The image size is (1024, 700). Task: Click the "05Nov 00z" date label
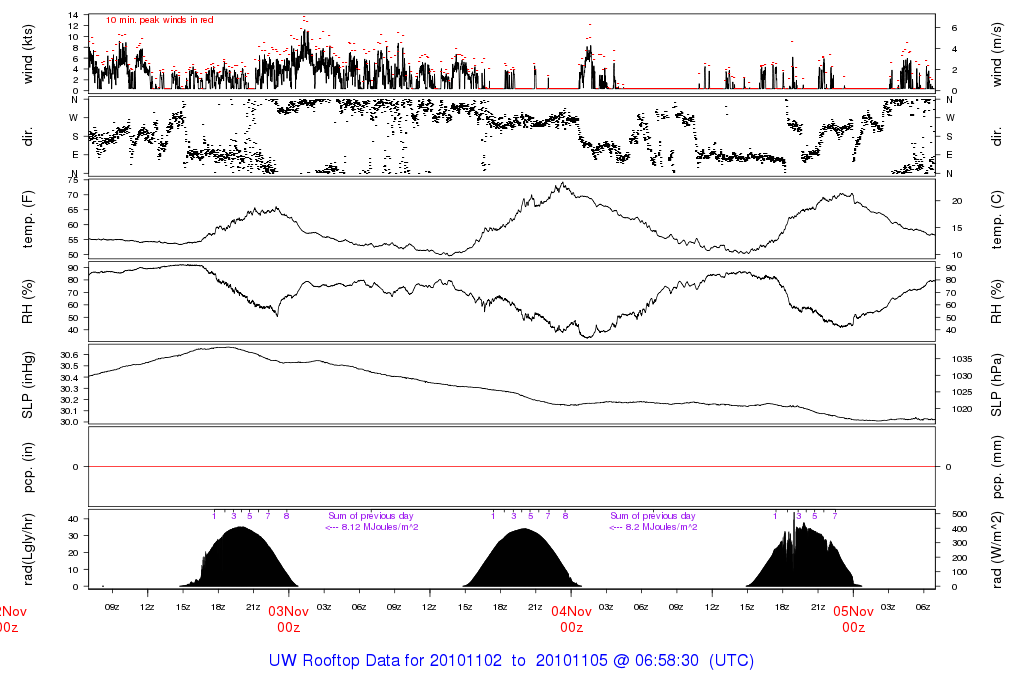click(x=853, y=619)
